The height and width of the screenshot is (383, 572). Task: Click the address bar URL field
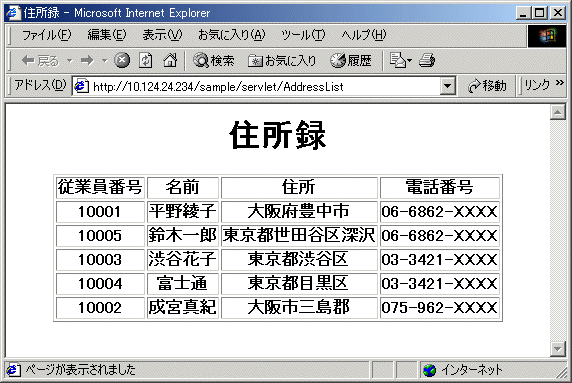[264, 86]
